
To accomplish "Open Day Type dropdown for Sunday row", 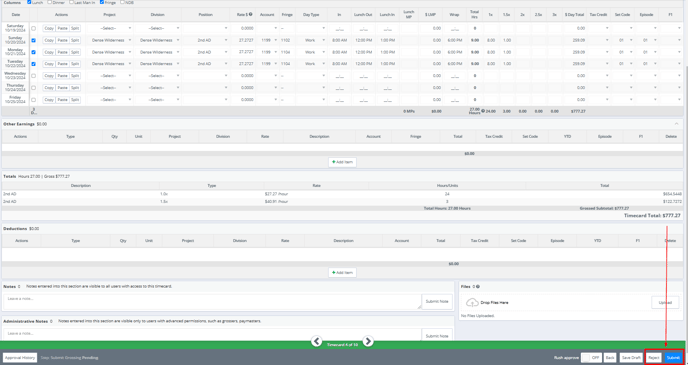I will pos(312,40).
